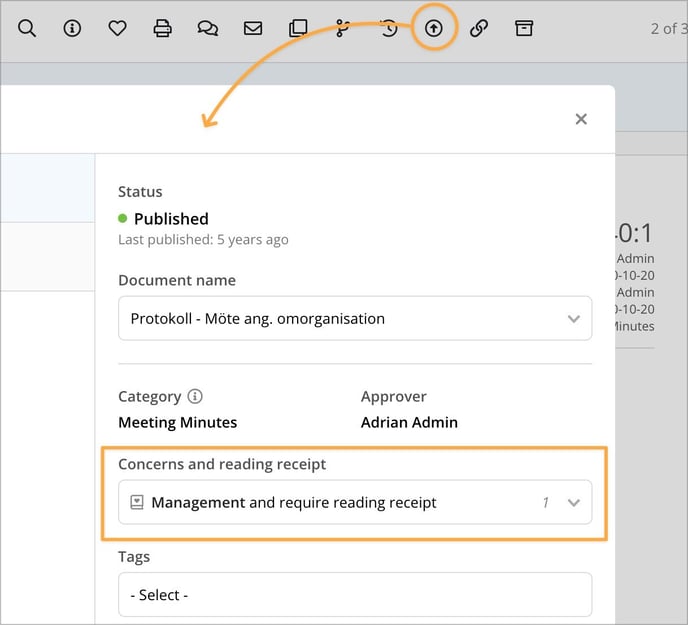Click the '2 of 3' page counter
Screen dimensions: 688x625
click(669, 29)
